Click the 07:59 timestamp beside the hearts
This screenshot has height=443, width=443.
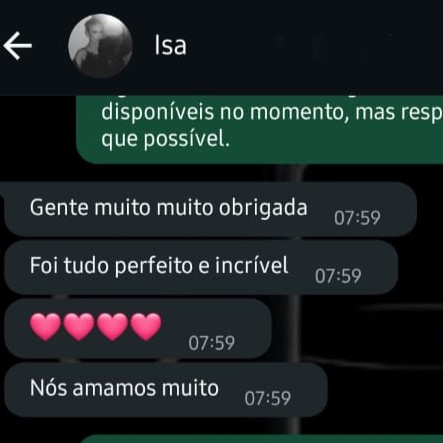pyautogui.click(x=212, y=343)
